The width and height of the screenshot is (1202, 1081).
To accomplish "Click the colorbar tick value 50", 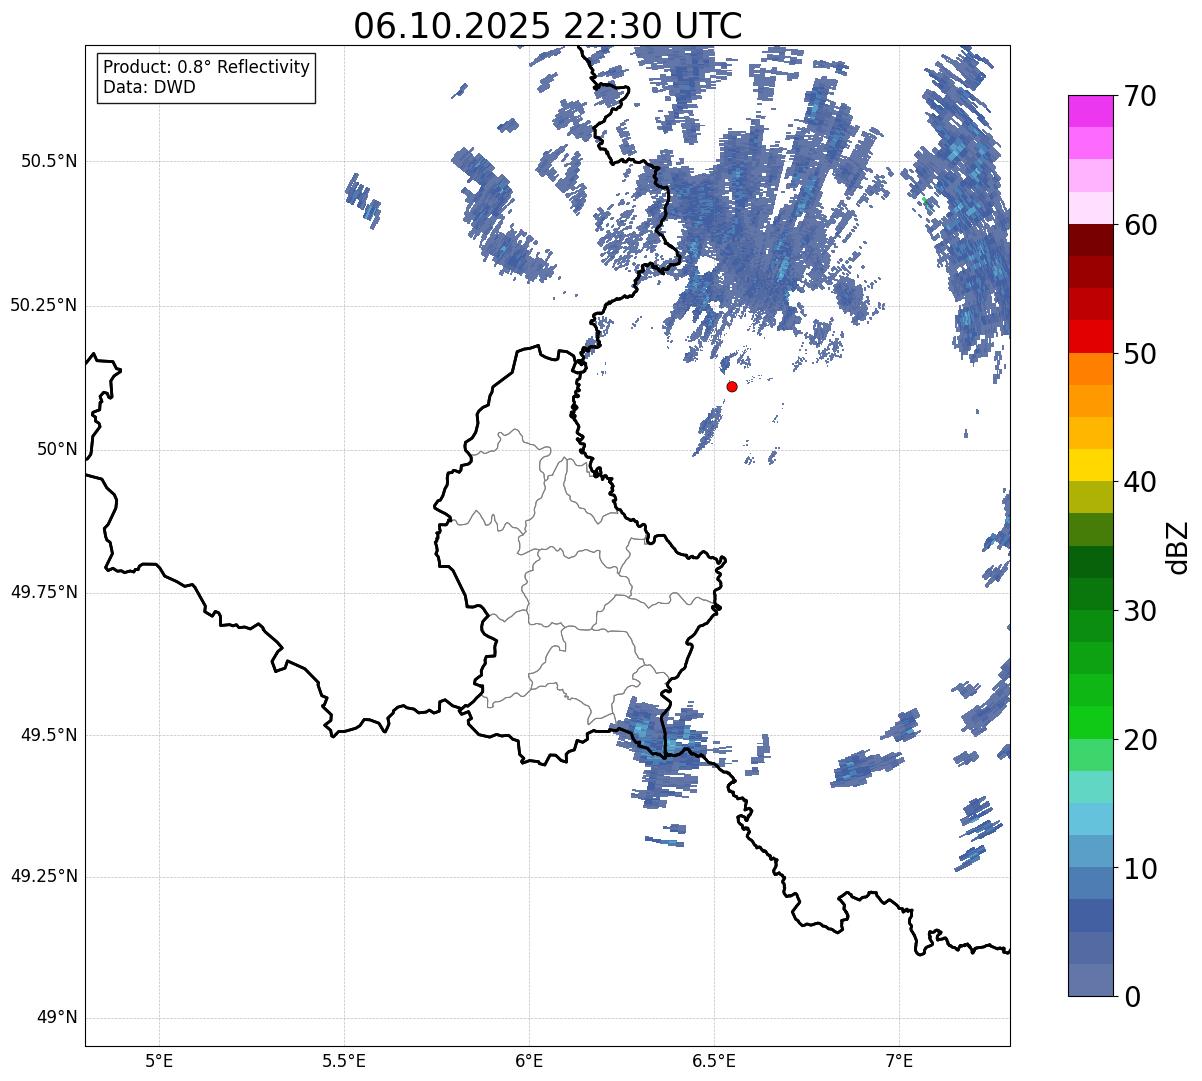I will (x=1140, y=354).
